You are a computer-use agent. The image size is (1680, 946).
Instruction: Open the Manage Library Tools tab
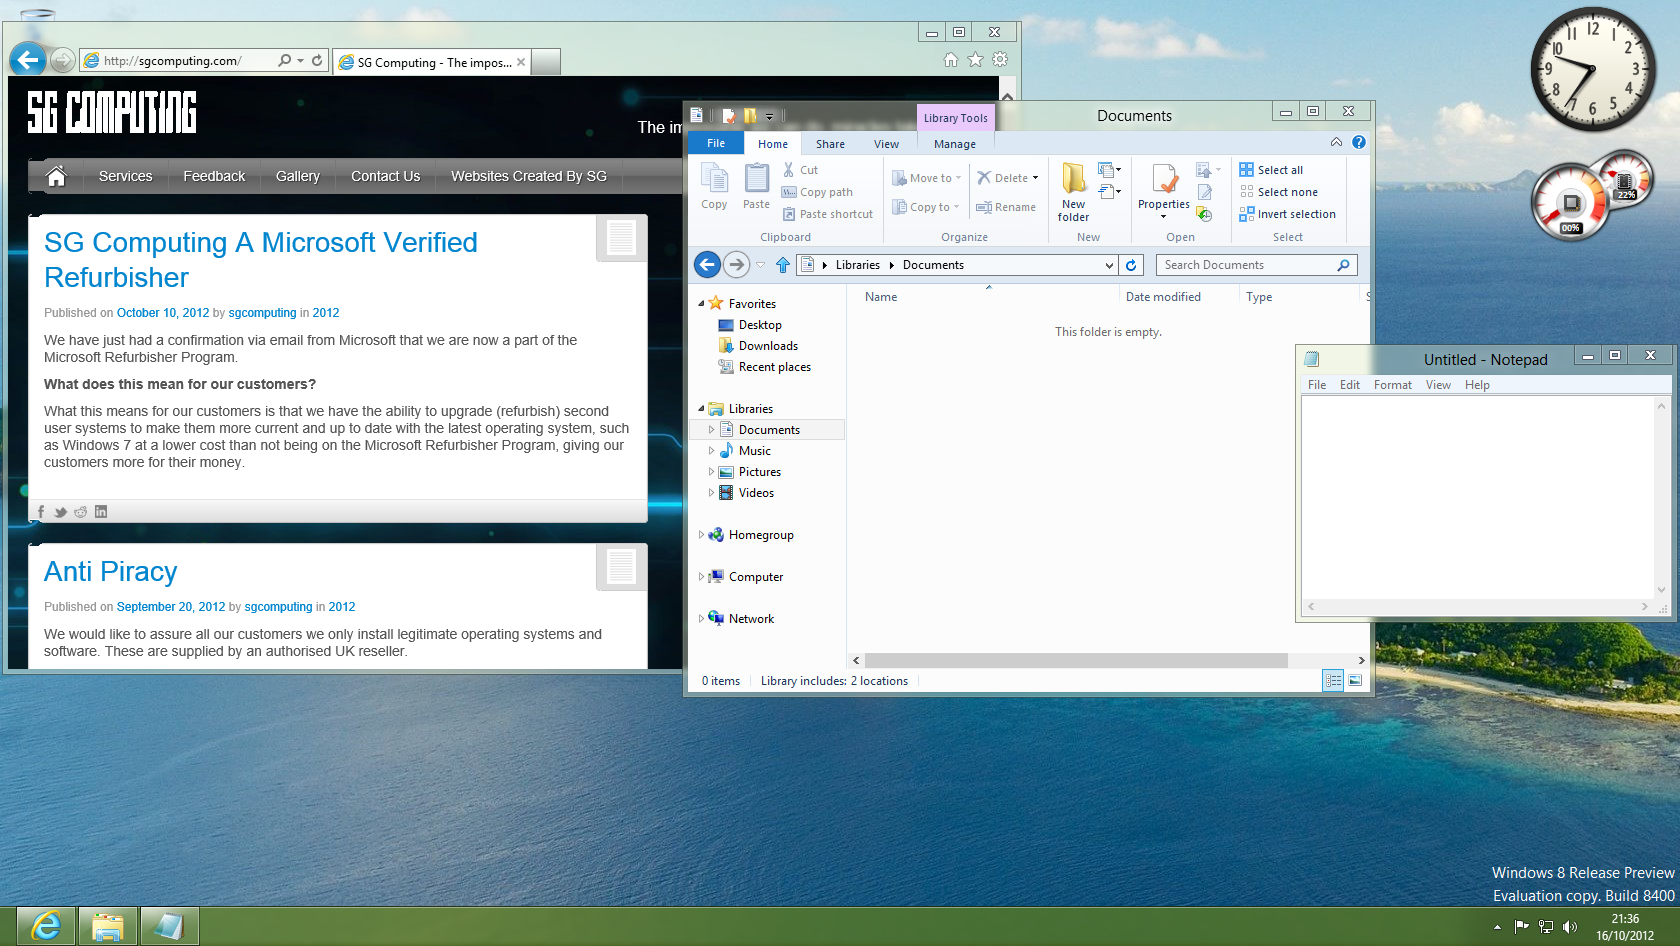pos(955,144)
